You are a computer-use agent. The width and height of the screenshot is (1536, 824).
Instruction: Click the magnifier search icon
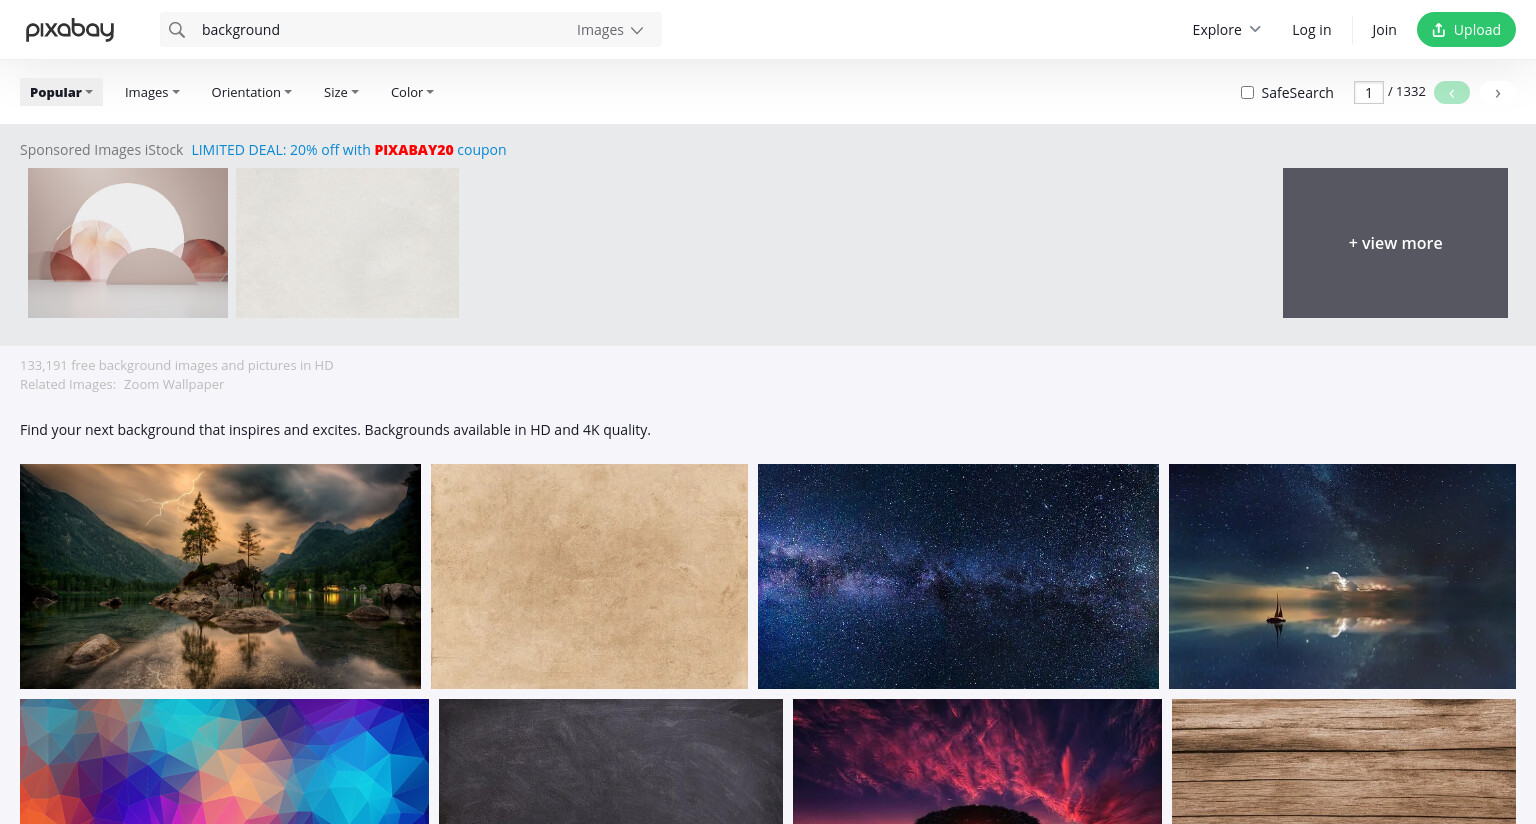tap(177, 30)
